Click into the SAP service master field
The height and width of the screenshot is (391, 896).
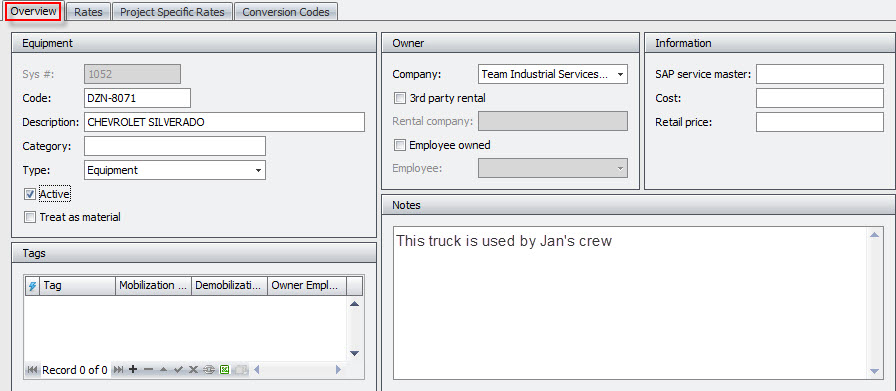tap(819, 74)
